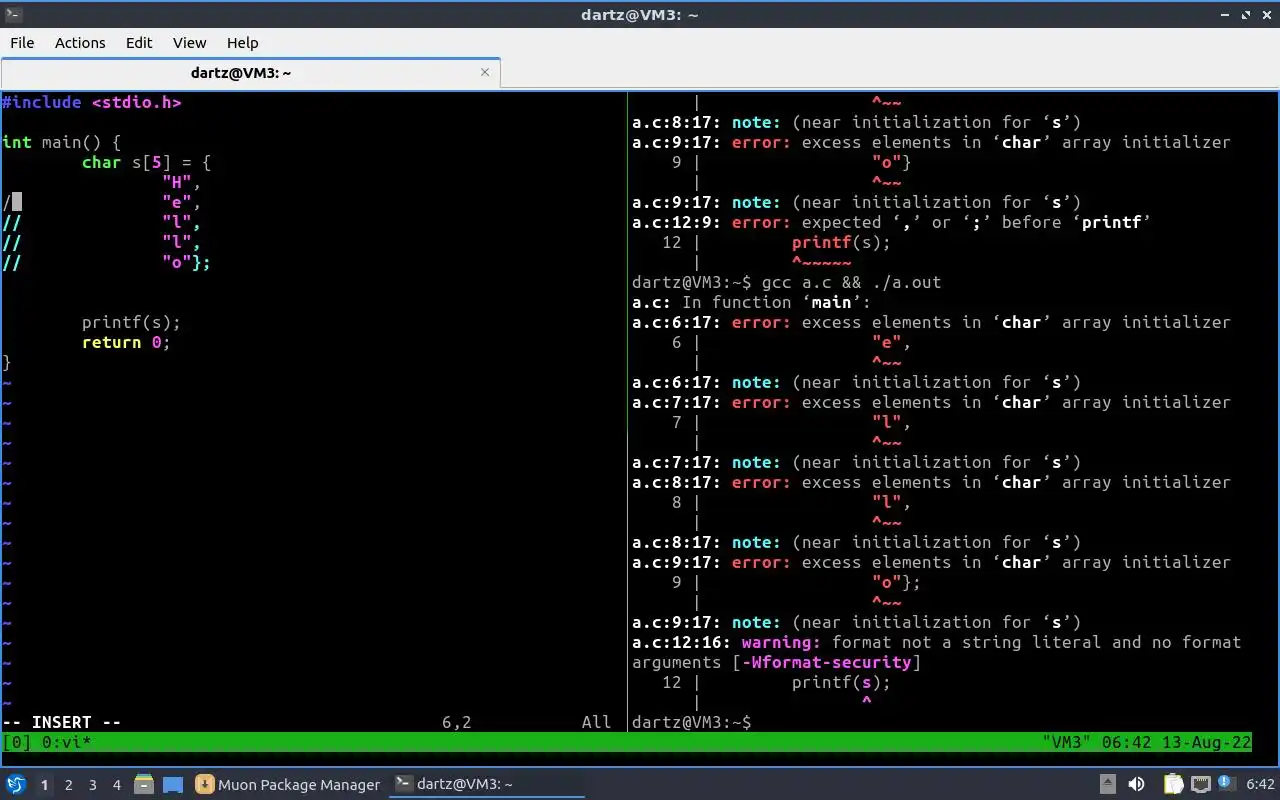Image resolution: width=1280 pixels, height=800 pixels.
Task: Open the wired network tray icon
Action: coord(1201,784)
